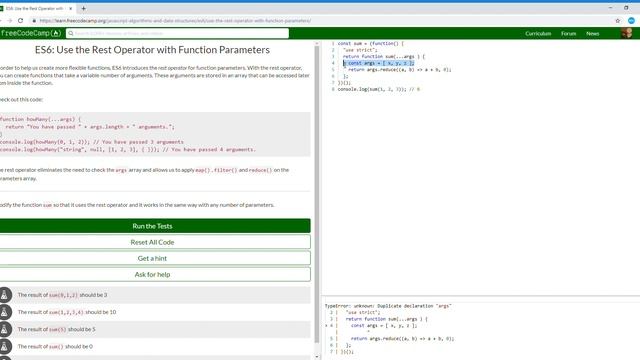Click Get a hint button

[152, 258]
